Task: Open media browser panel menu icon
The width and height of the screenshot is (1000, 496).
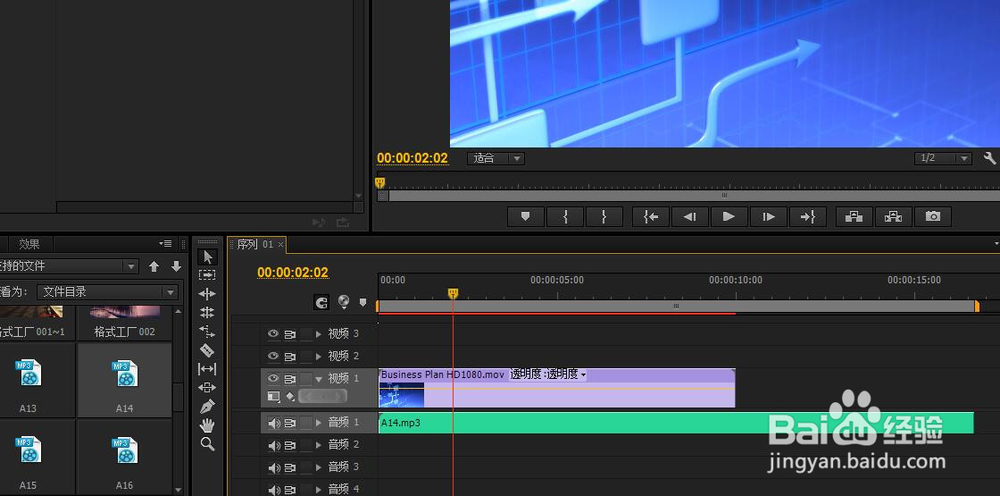Action: pos(165,244)
